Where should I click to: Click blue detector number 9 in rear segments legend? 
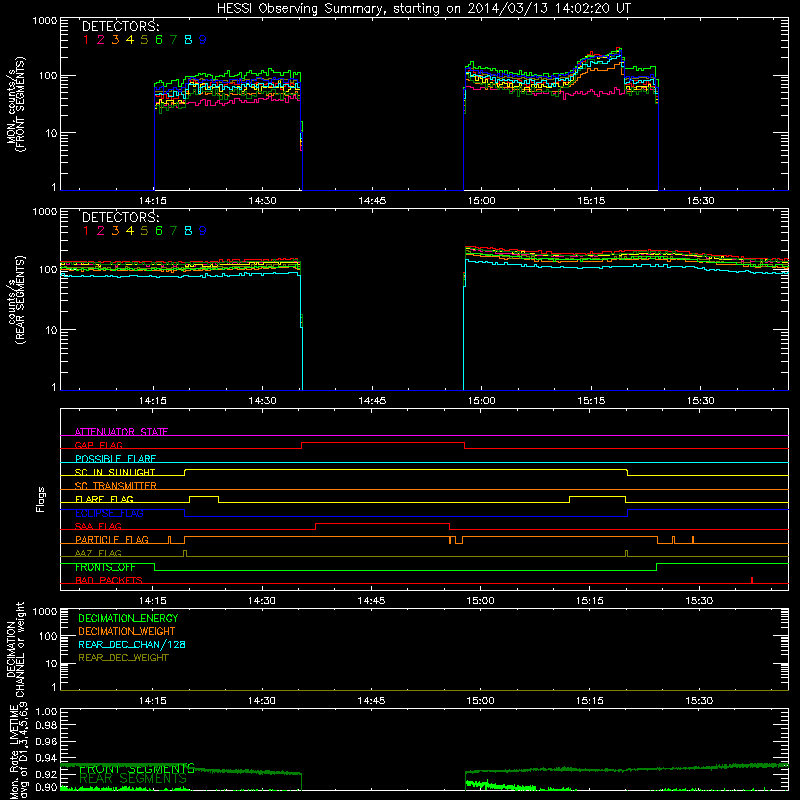203,231
